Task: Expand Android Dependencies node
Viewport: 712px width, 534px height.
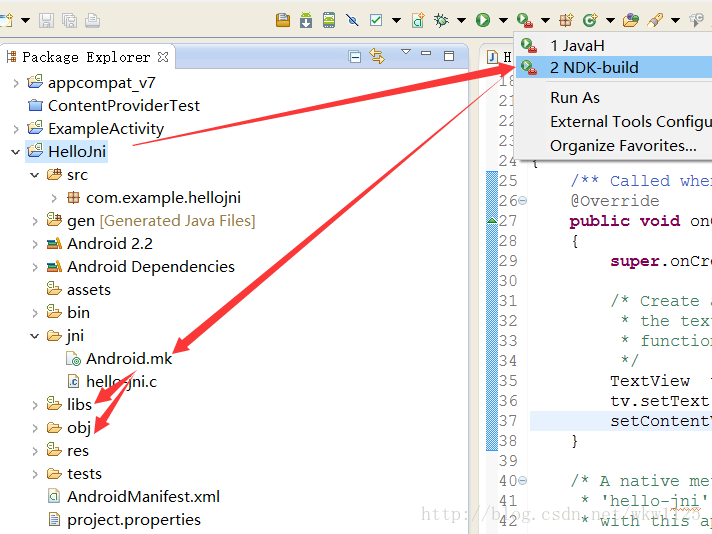Action: click(x=35, y=267)
